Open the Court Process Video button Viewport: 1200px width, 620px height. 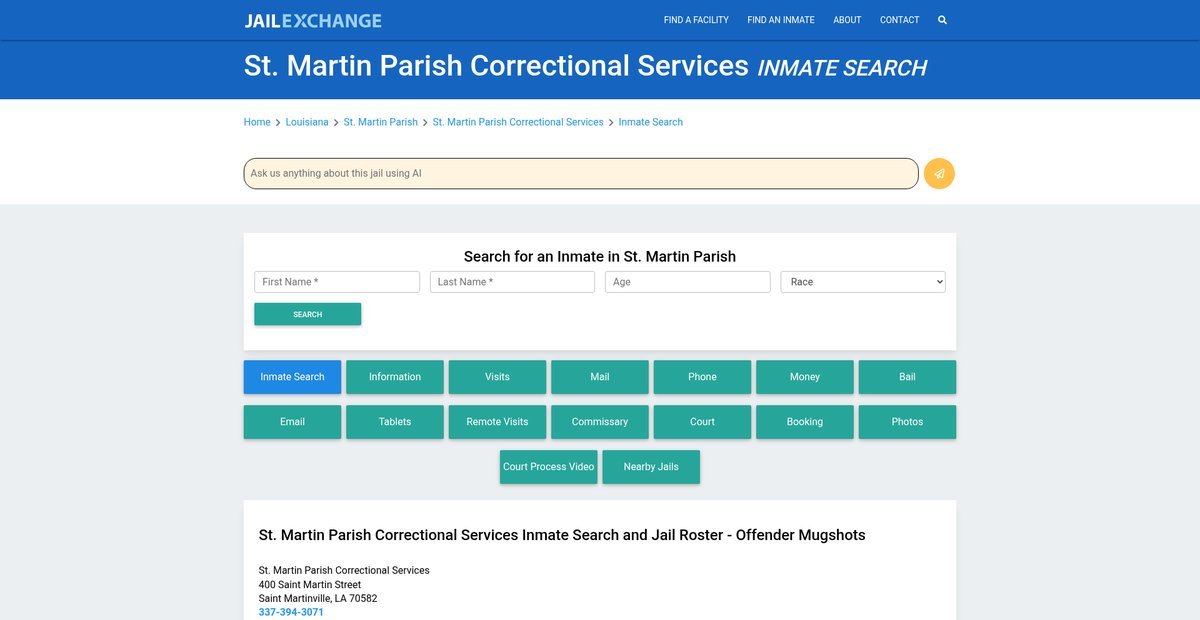point(548,467)
